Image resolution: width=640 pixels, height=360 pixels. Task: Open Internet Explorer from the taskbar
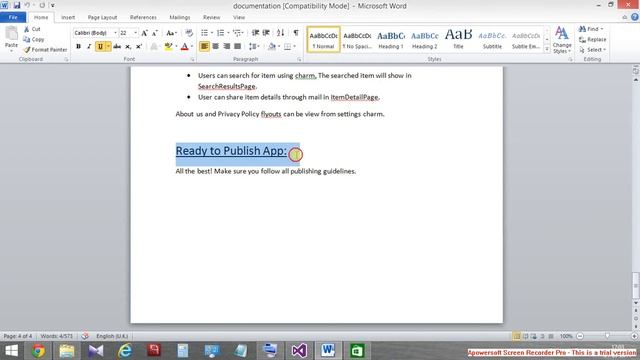click(125, 351)
